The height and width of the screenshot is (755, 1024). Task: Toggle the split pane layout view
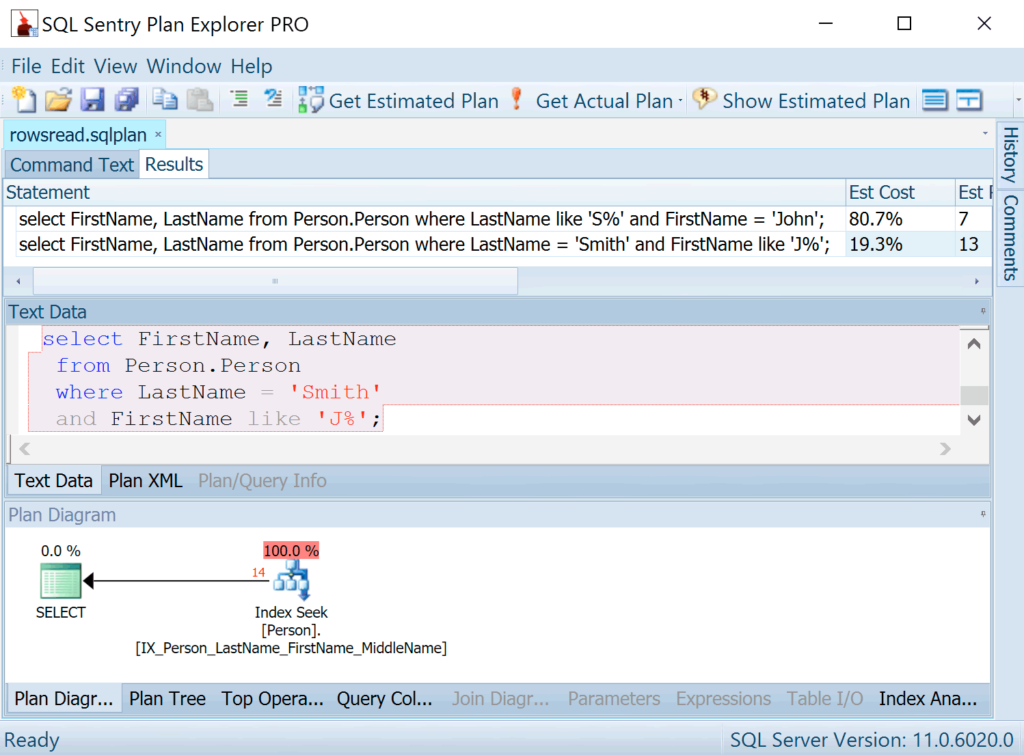pyautogui.click(x=969, y=100)
